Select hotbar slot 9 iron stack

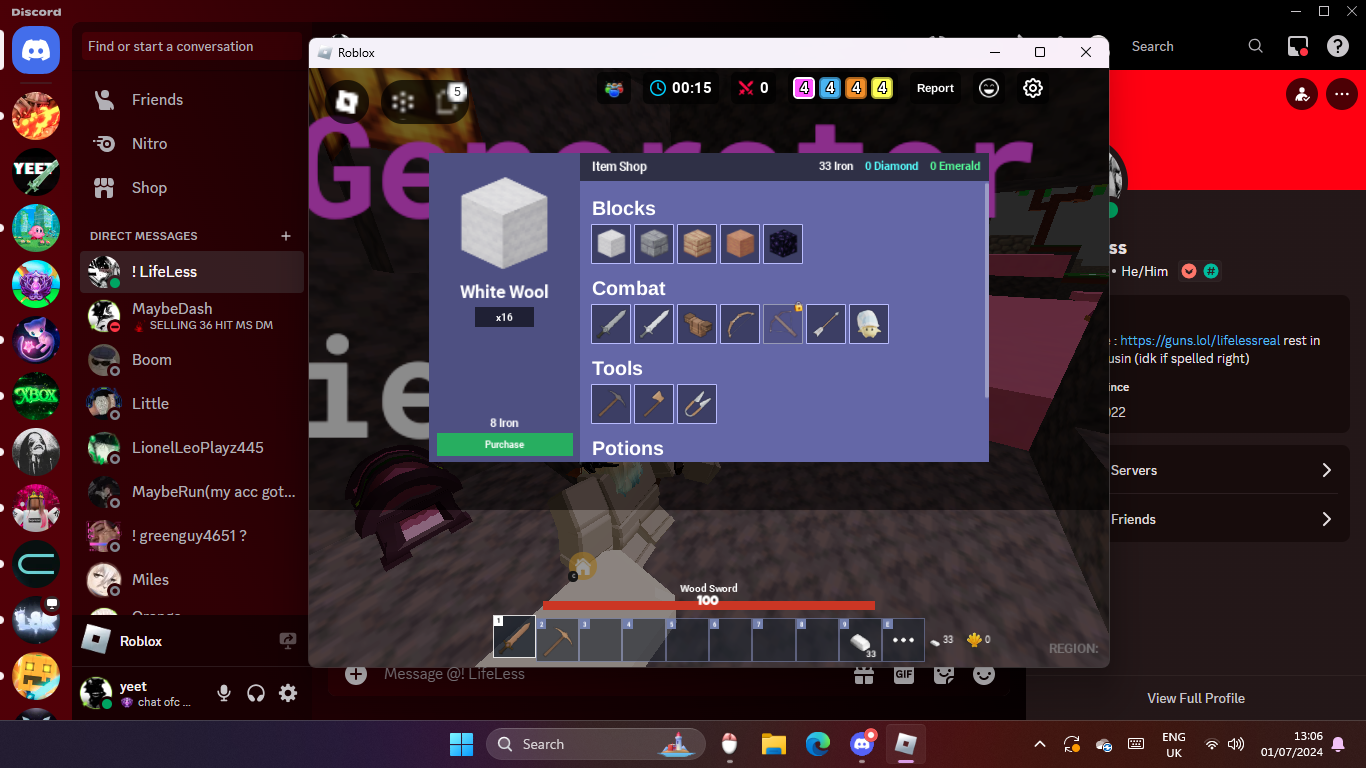859,638
